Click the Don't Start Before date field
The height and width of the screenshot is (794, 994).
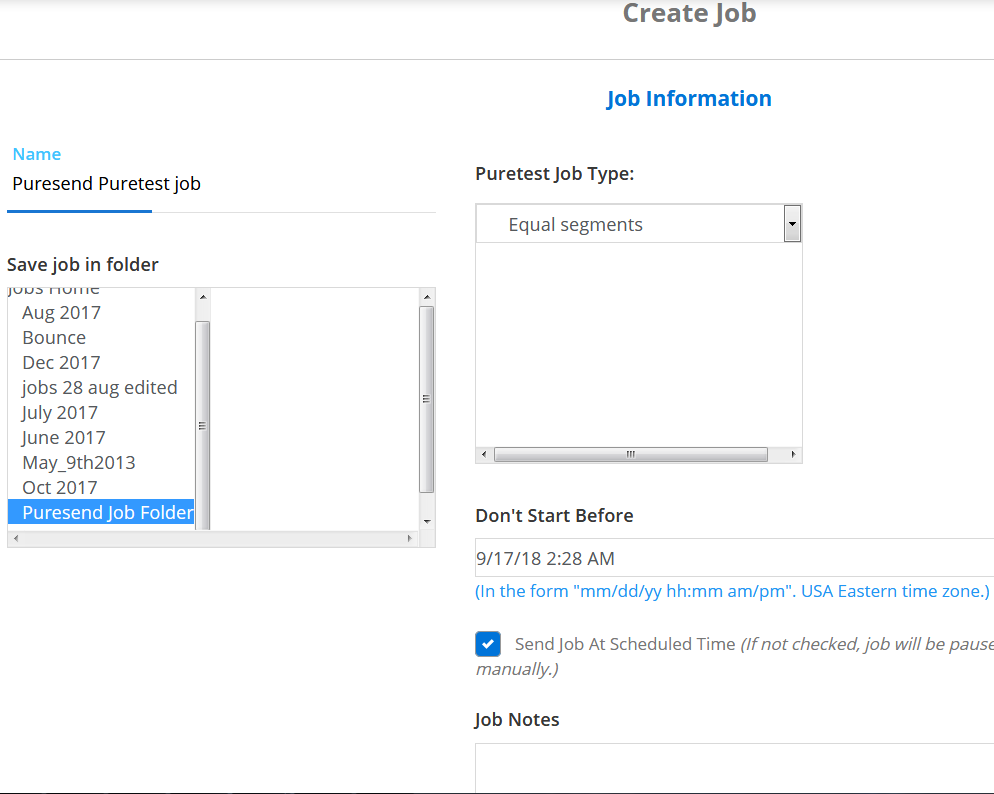click(734, 558)
